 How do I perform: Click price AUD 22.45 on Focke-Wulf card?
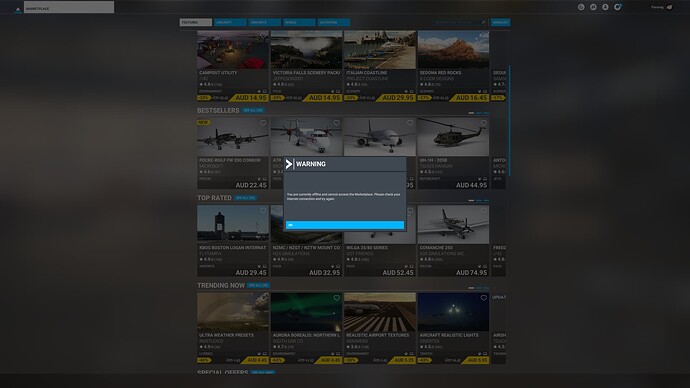(251, 185)
